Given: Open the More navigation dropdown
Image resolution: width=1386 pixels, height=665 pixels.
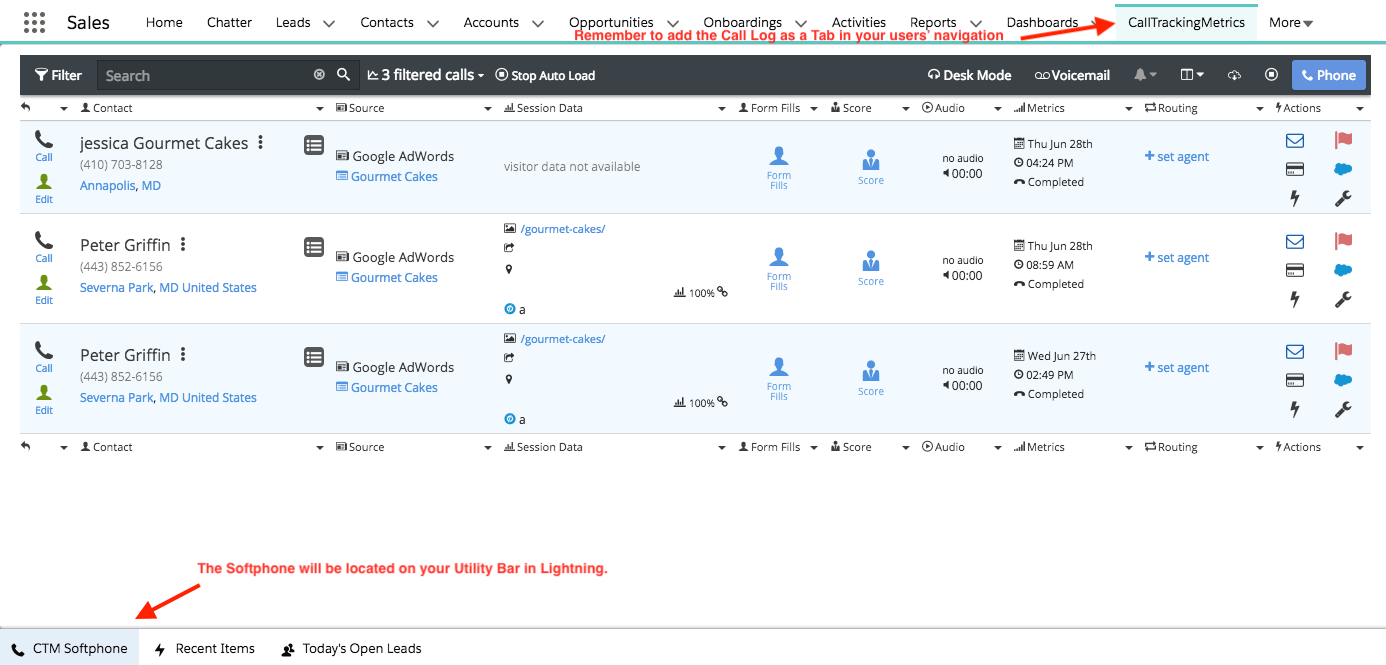Looking at the screenshot, I should [x=1291, y=22].
